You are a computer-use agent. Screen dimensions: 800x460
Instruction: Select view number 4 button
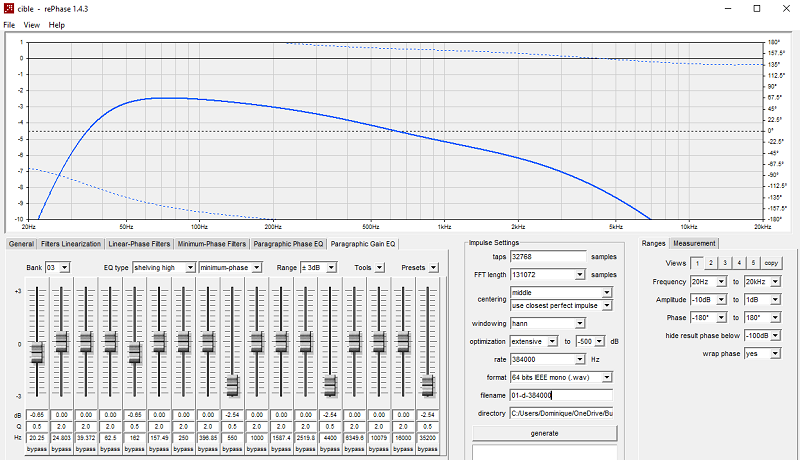pos(739,263)
